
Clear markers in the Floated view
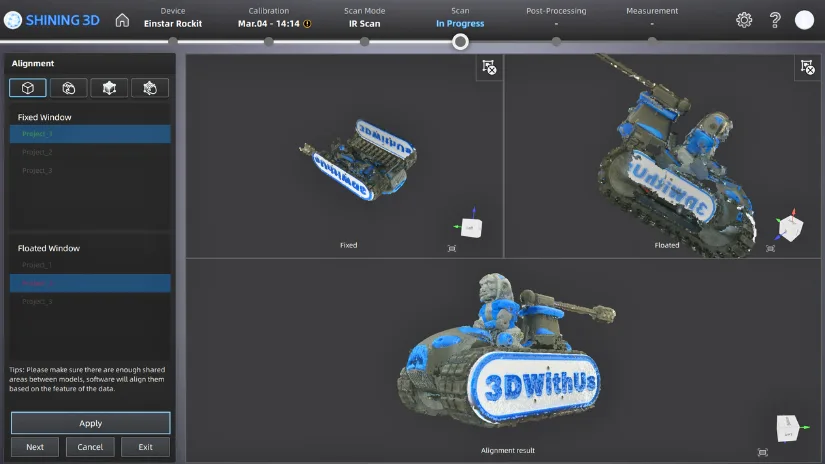point(807,67)
